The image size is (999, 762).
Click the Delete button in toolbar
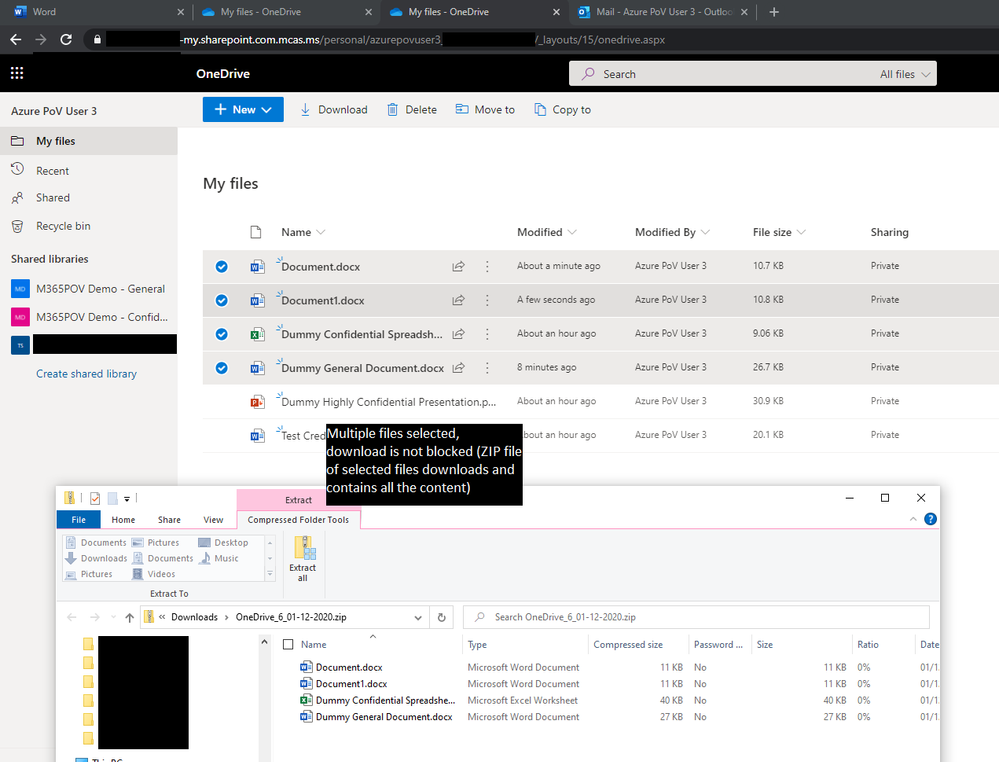pos(412,110)
